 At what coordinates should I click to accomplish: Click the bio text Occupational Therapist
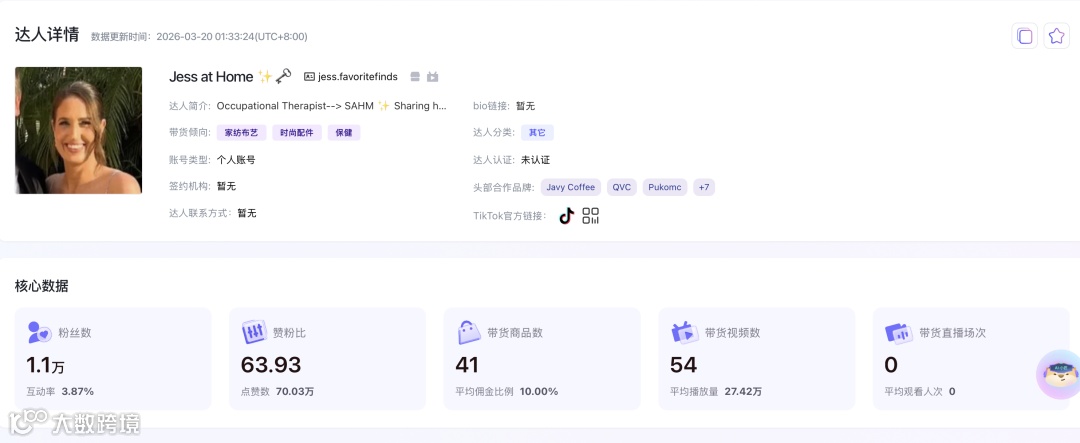tap(331, 106)
